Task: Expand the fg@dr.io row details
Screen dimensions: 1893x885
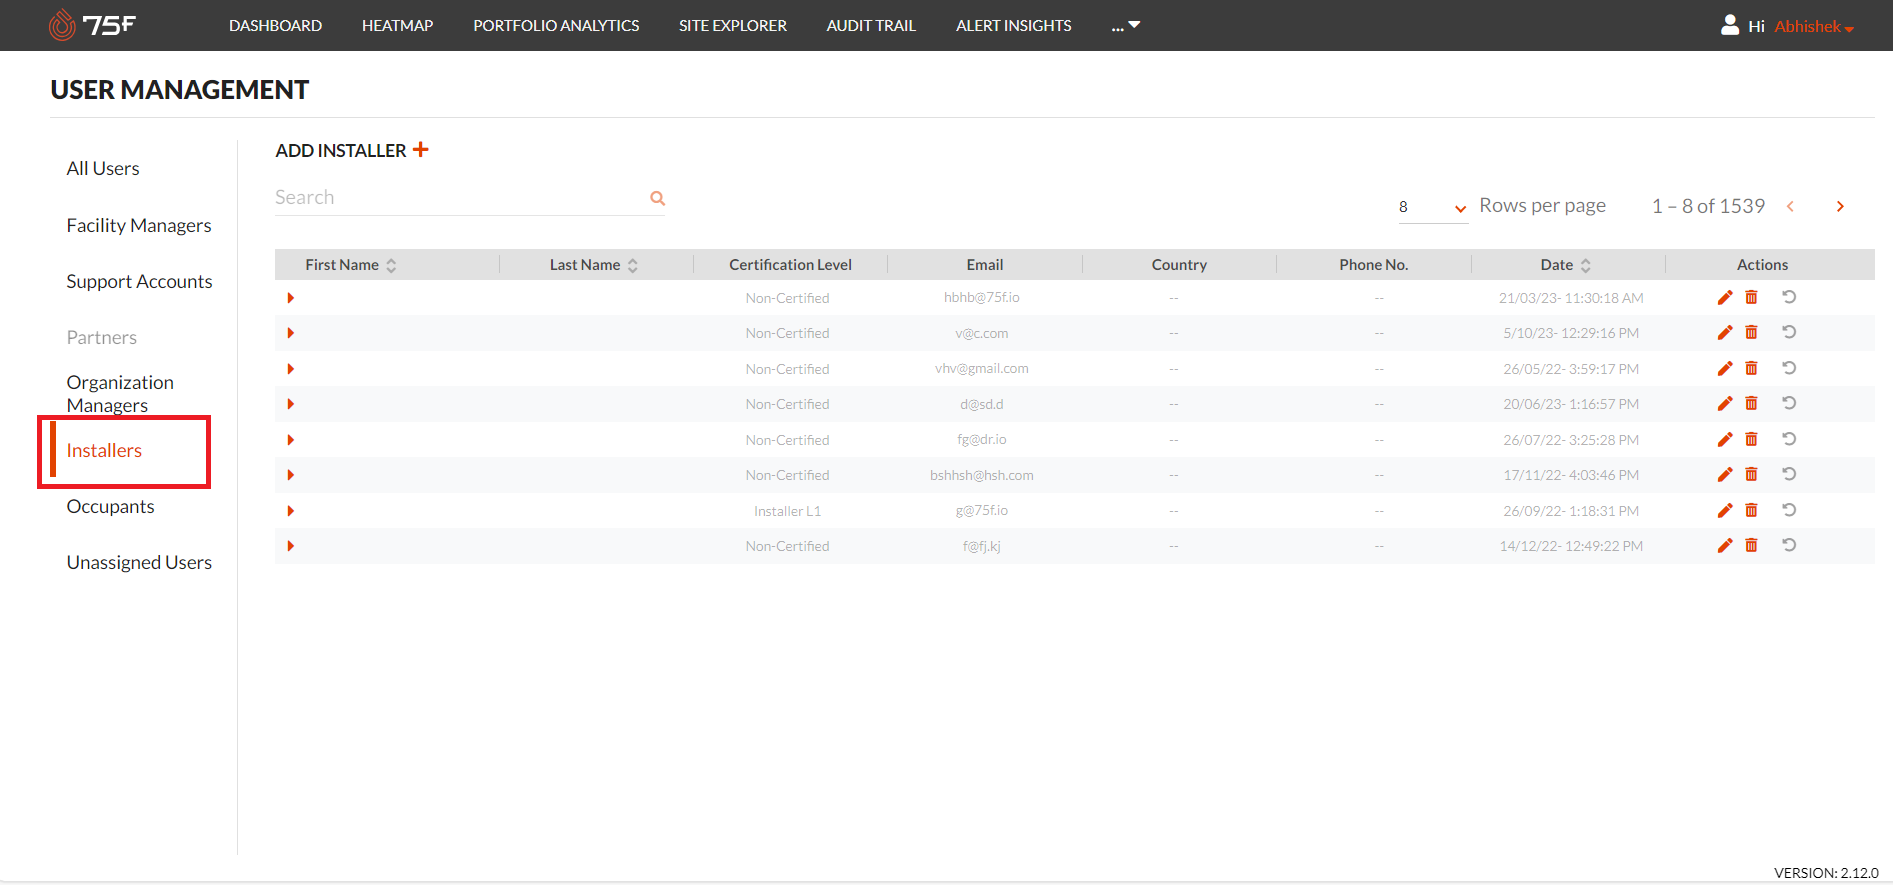Action: 290,440
